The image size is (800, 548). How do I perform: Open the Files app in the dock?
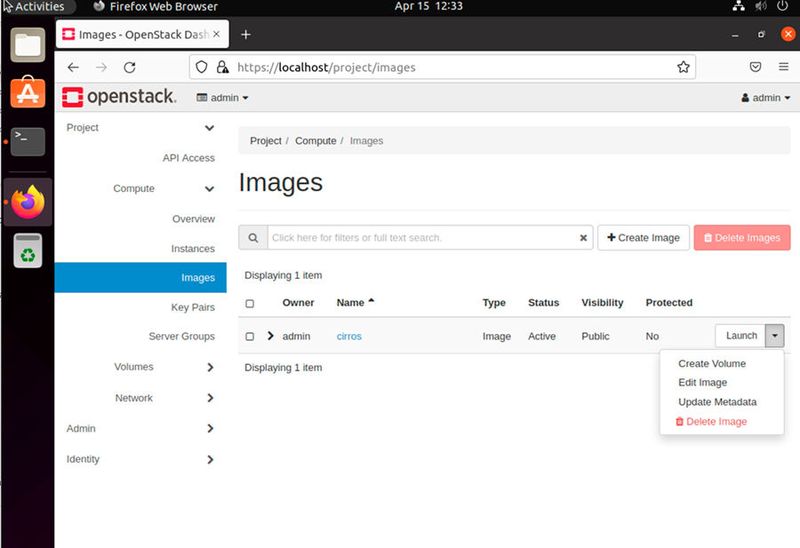coord(28,45)
